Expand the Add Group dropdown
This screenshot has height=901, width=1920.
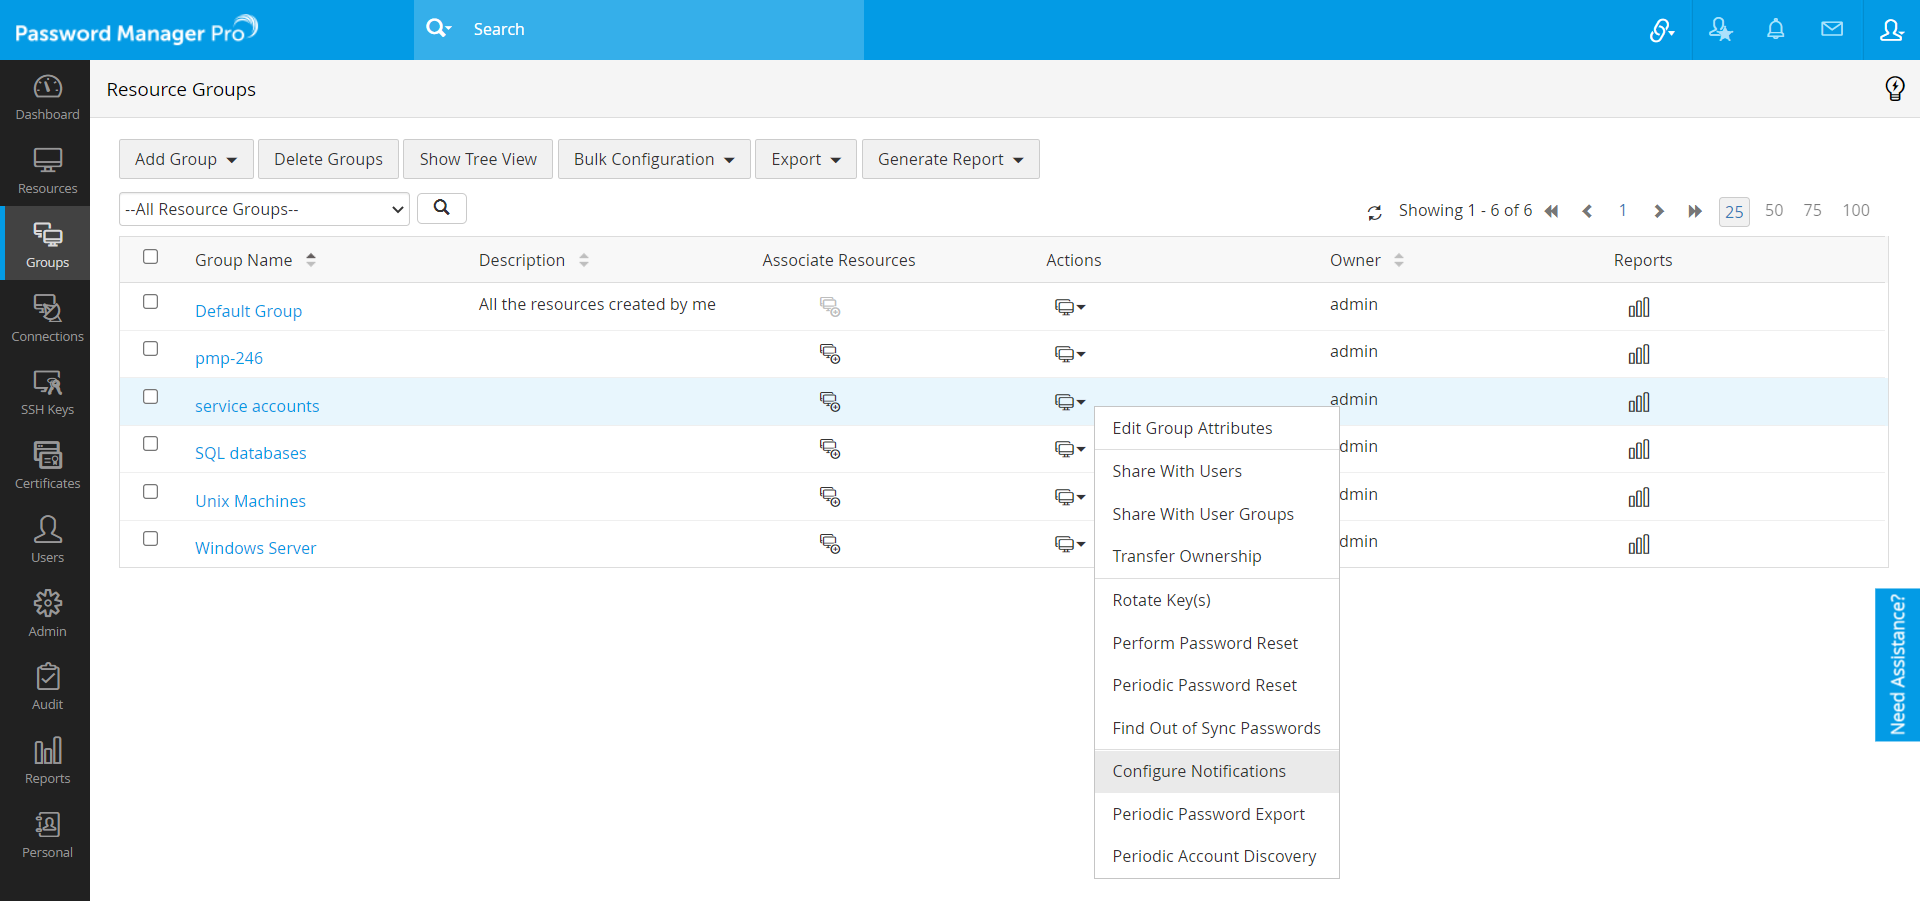pyautogui.click(x=186, y=159)
